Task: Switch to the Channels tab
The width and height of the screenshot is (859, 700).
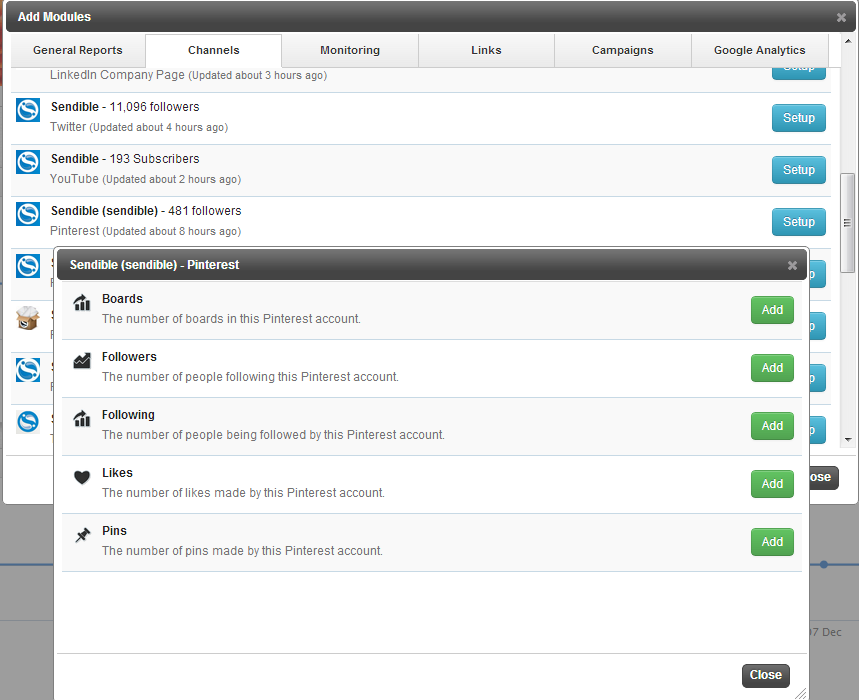Action: pos(214,50)
